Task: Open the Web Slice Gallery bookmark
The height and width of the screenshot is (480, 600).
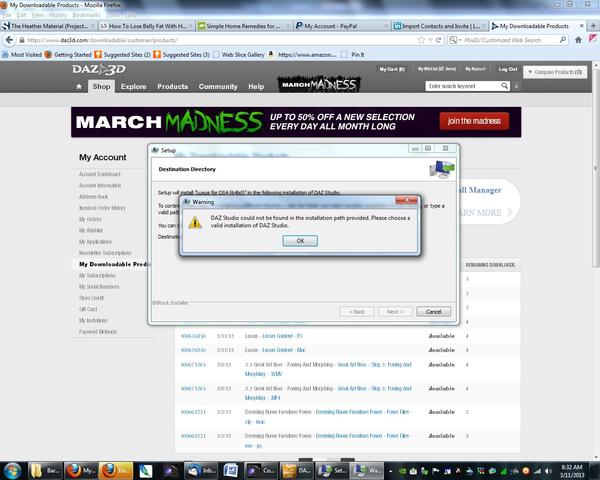Action: (x=239, y=55)
